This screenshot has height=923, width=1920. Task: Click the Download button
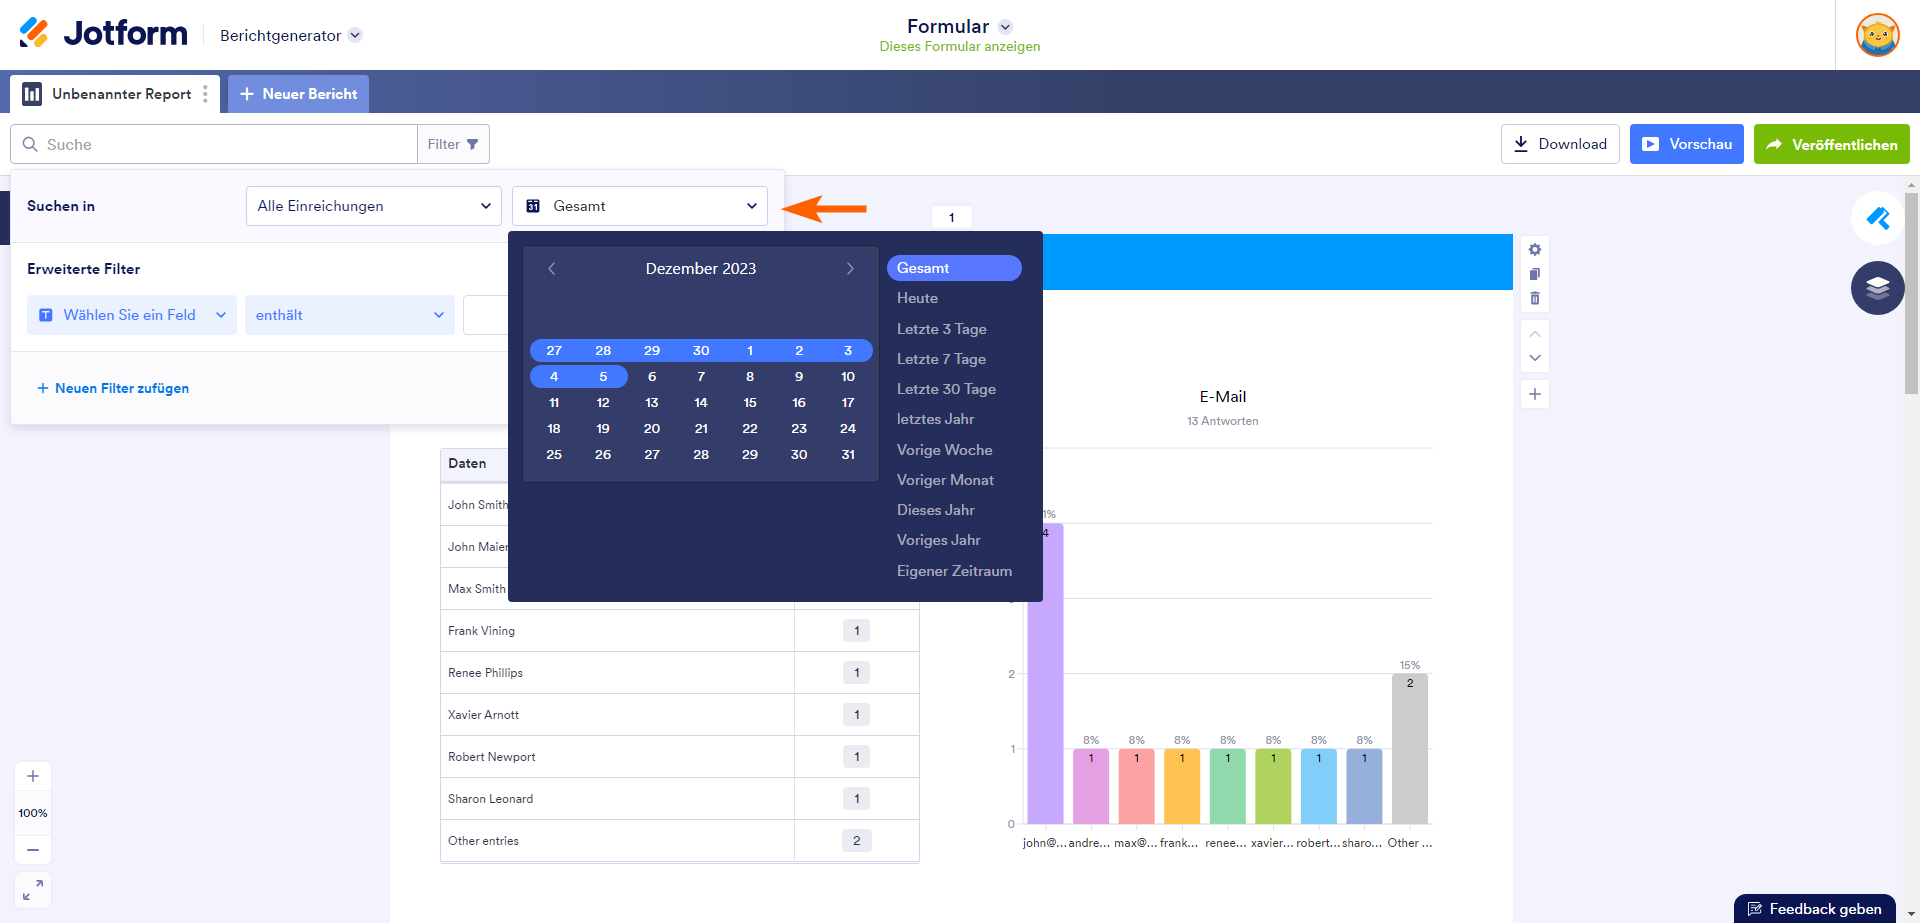pos(1560,144)
